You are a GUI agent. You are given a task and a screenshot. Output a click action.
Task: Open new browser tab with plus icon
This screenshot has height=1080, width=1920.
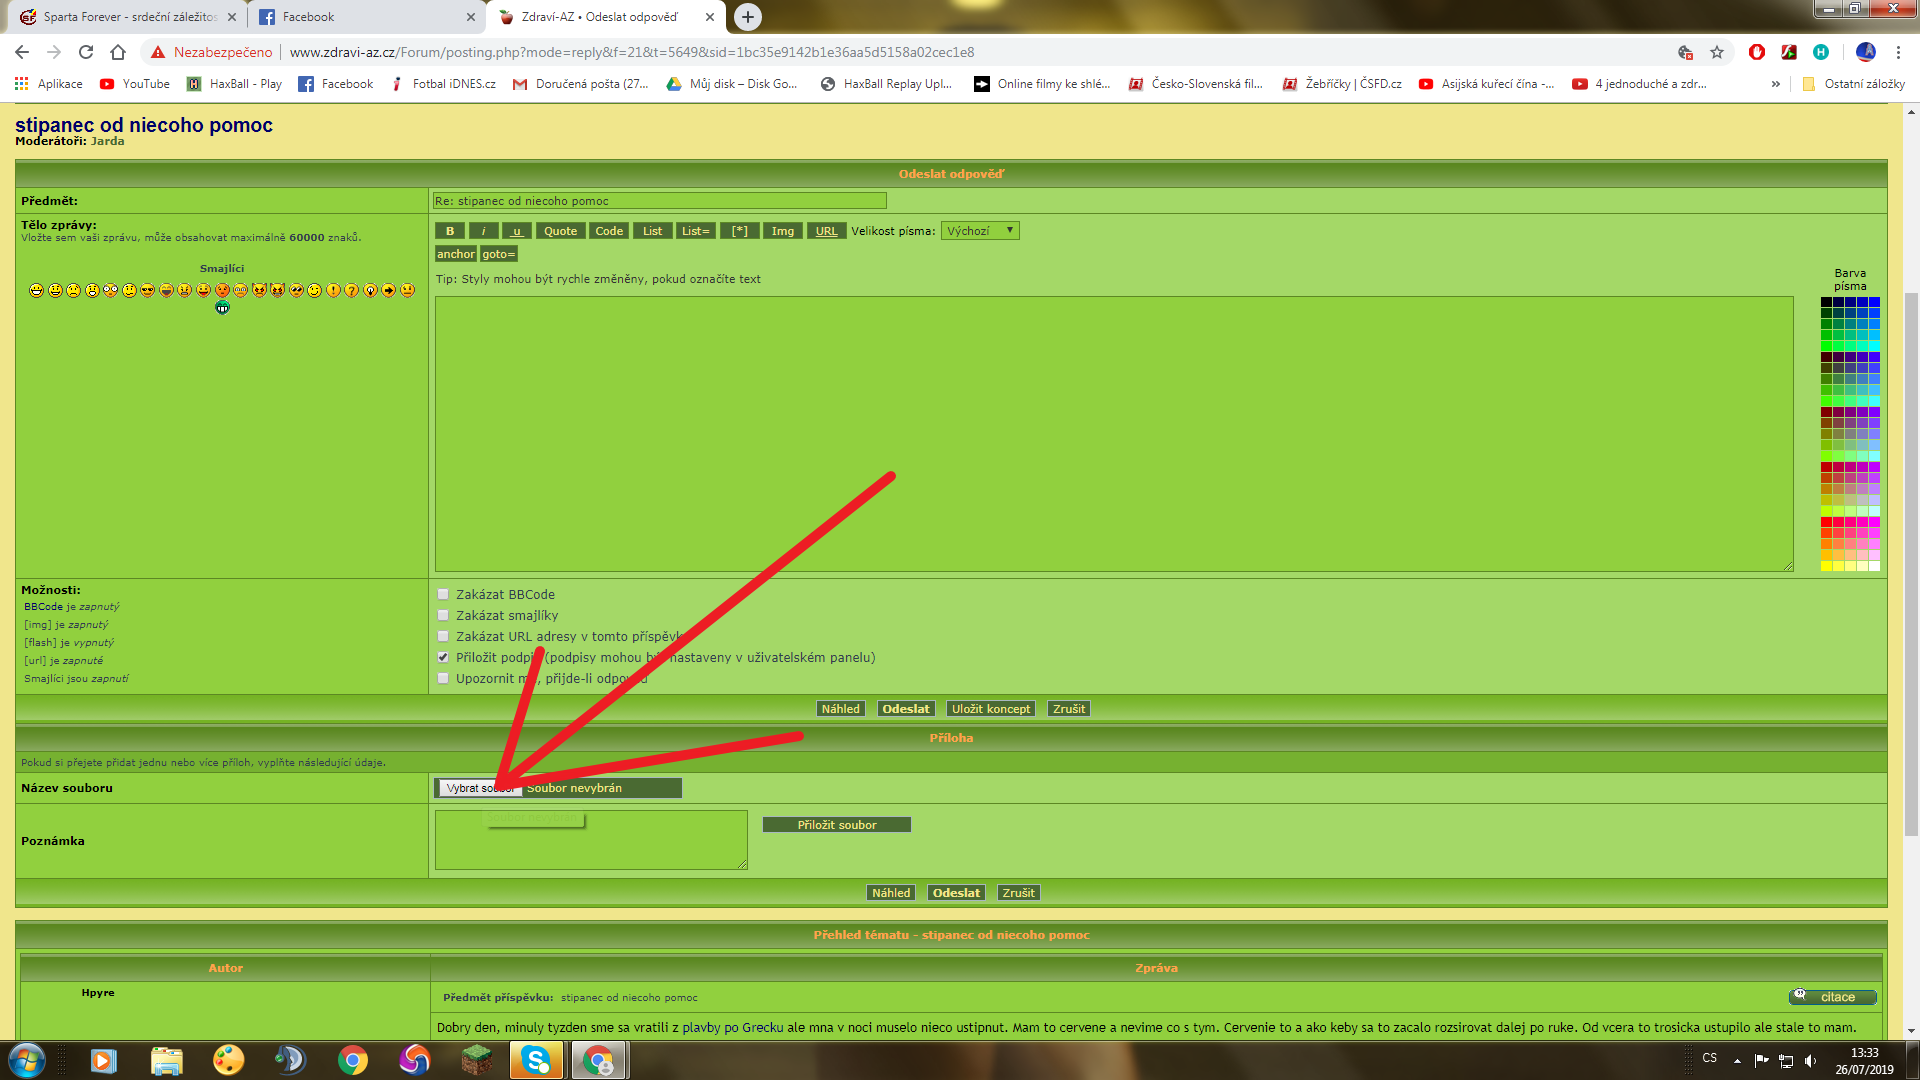tap(747, 17)
